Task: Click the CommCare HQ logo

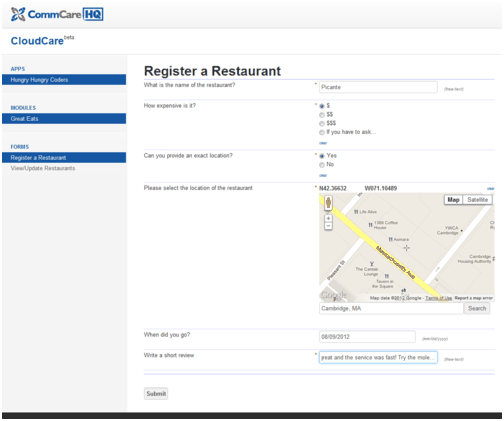Action: tap(57, 14)
